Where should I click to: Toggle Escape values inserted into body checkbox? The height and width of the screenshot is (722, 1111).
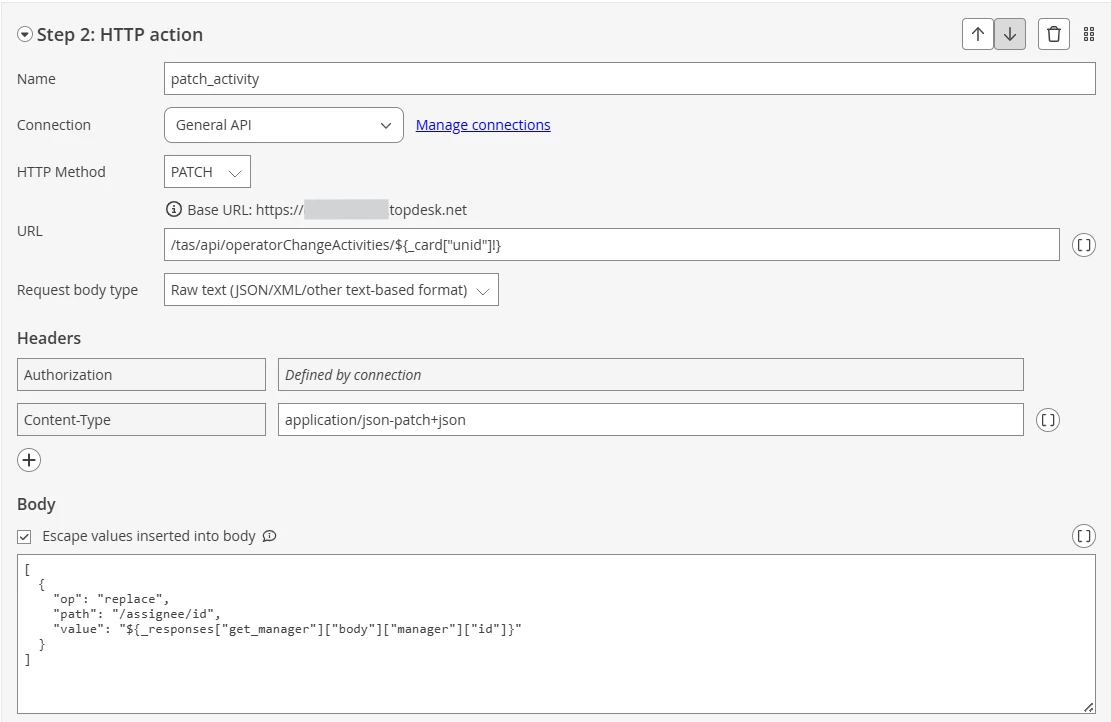click(24, 536)
